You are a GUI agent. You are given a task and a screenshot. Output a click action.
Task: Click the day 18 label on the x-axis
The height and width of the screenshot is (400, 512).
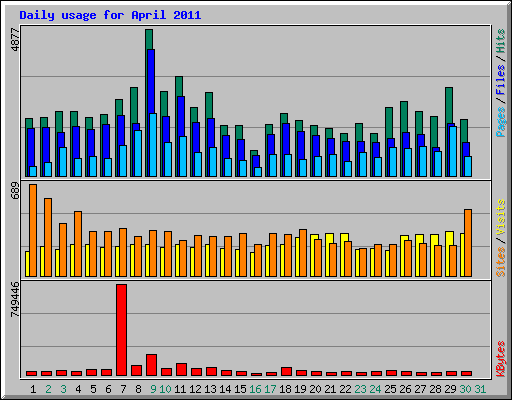coord(285,389)
